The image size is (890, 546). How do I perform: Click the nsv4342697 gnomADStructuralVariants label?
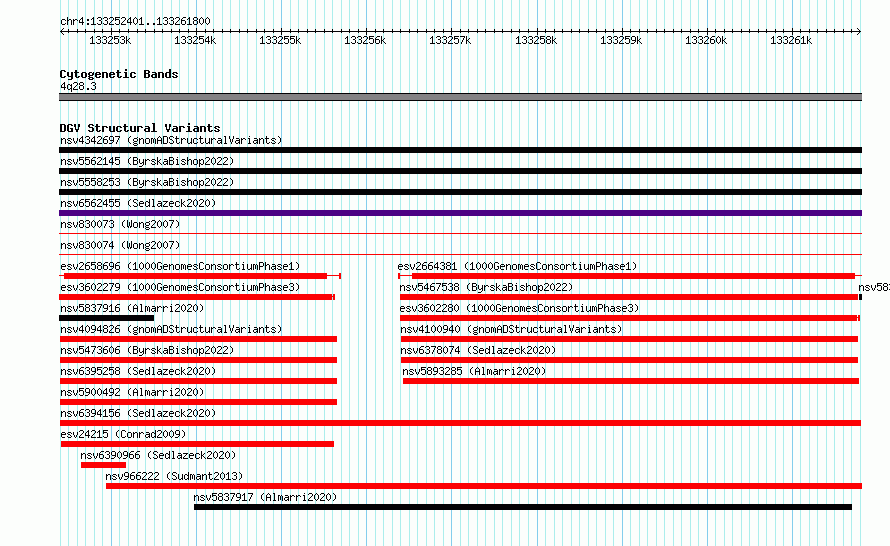tap(171, 140)
